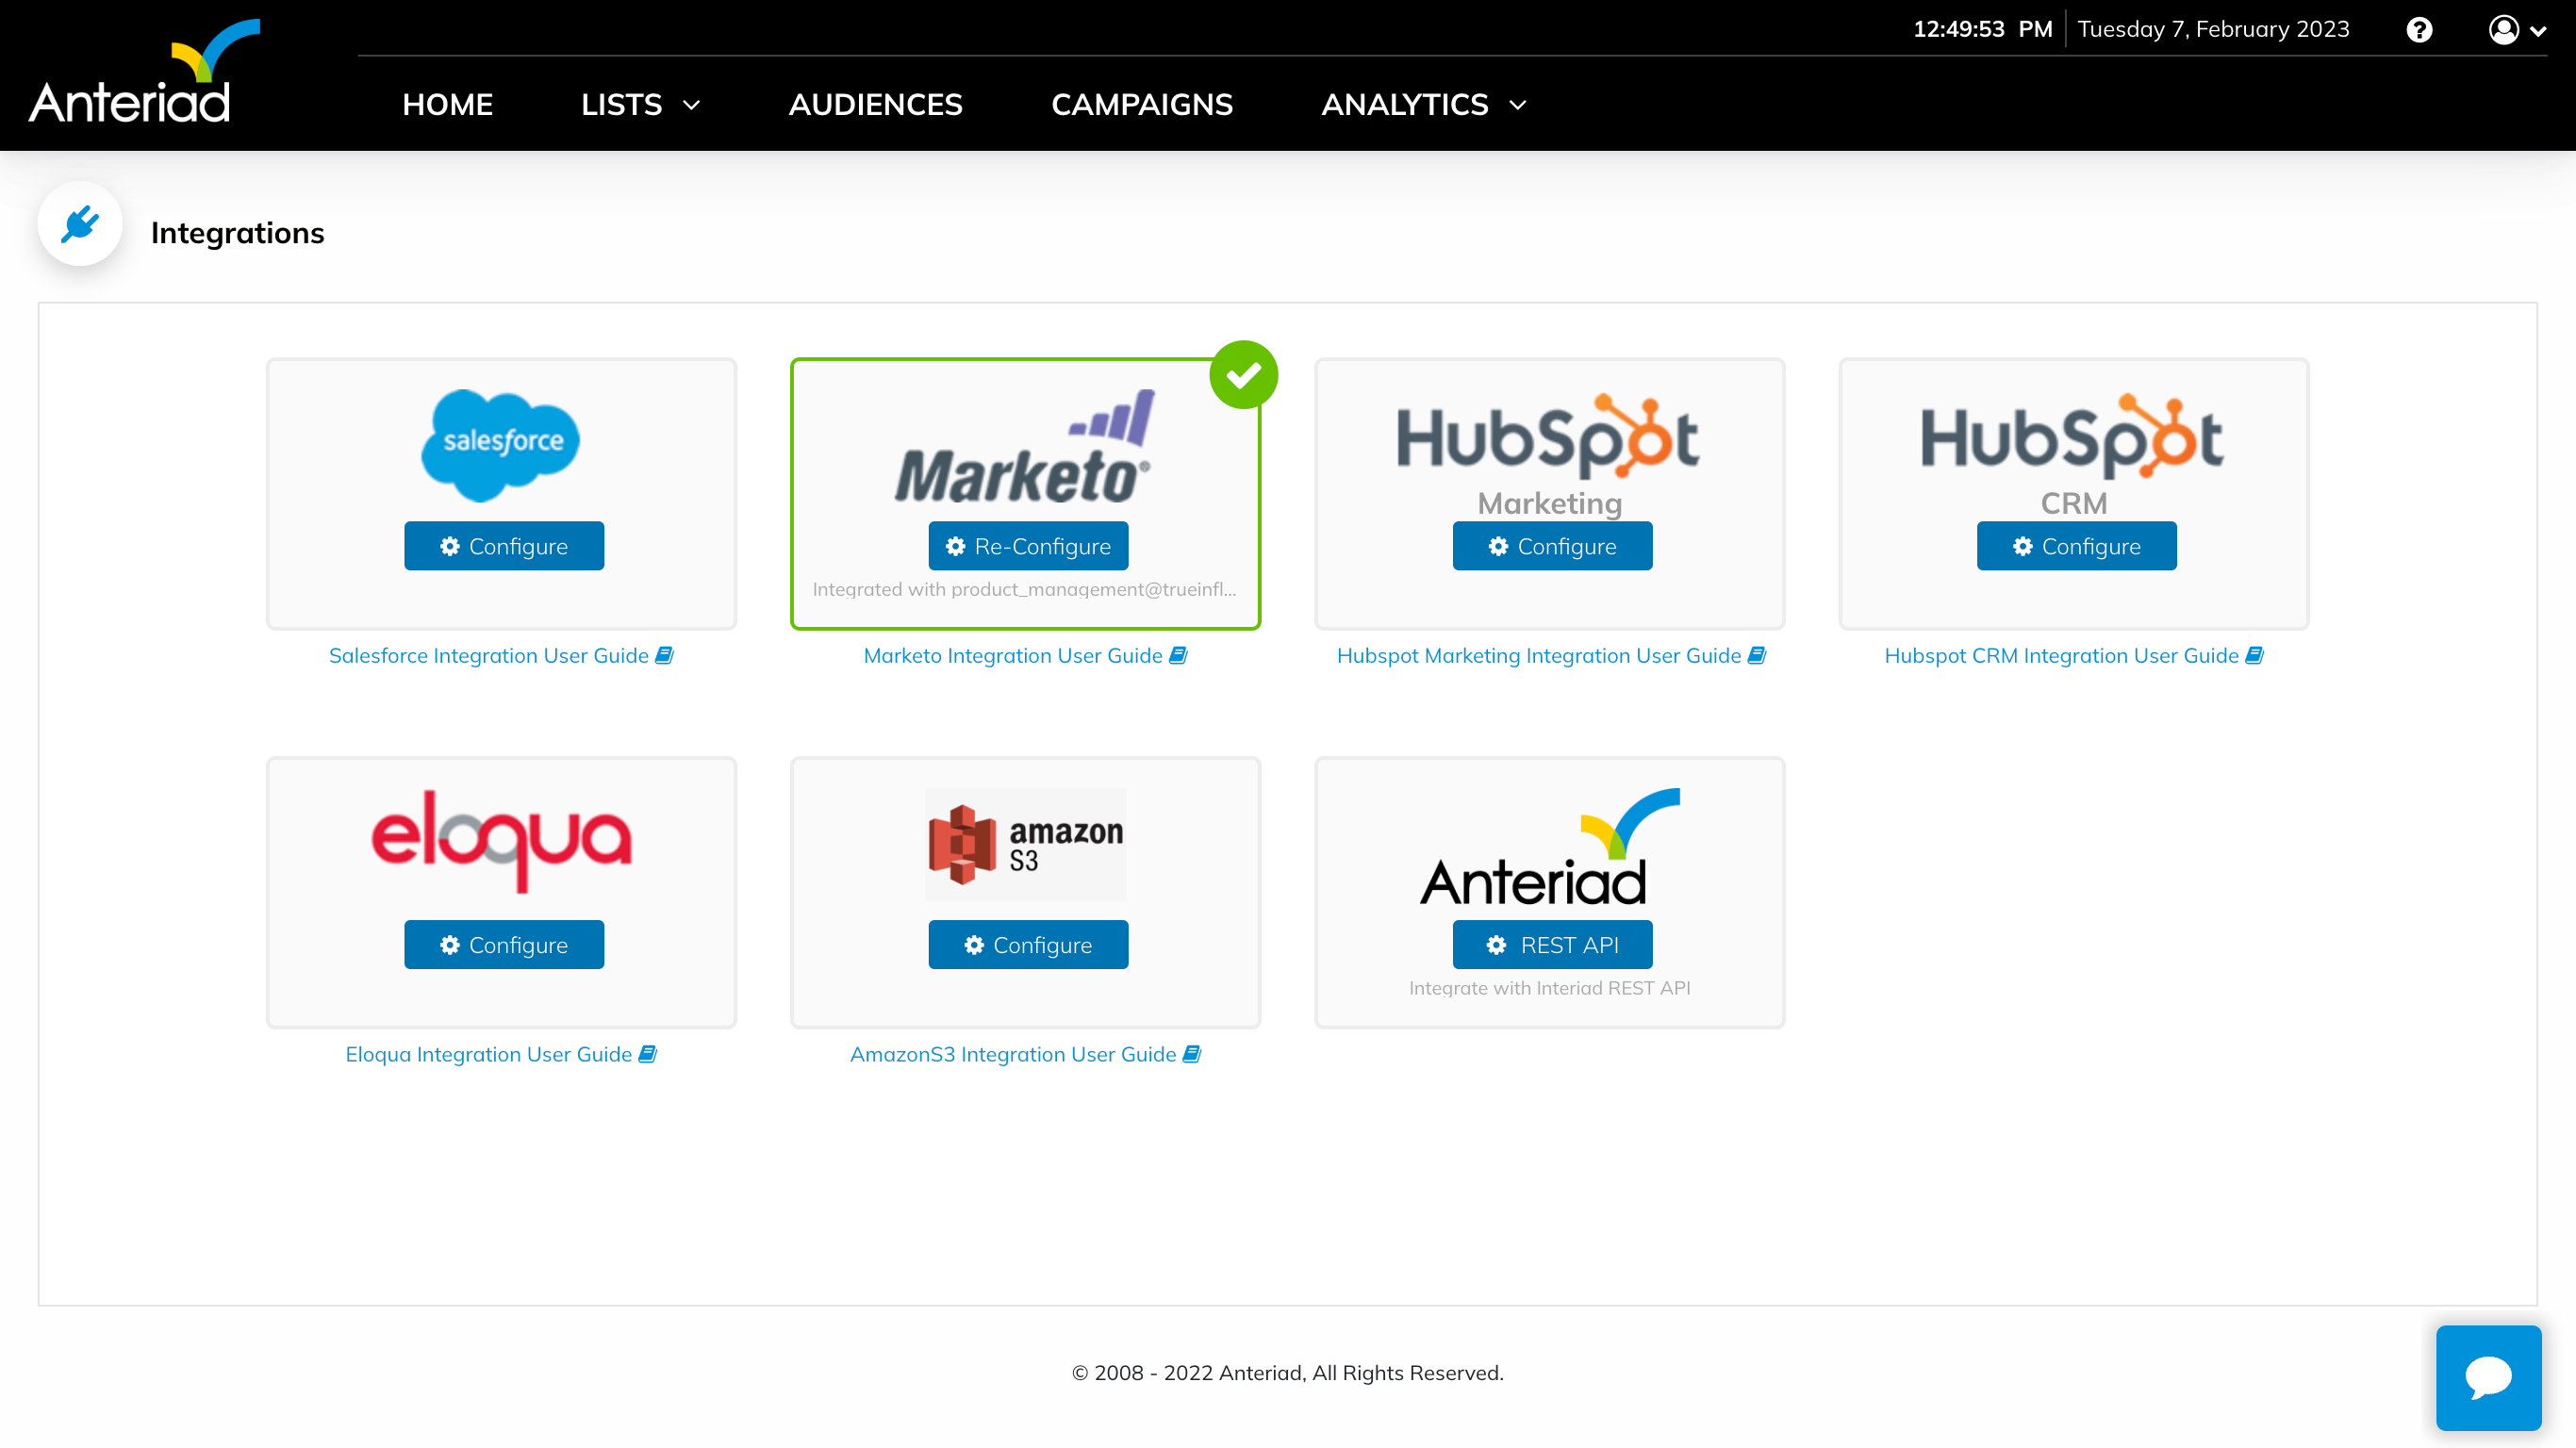
Task: Open the live chat bubble icon
Action: pos(2488,1377)
